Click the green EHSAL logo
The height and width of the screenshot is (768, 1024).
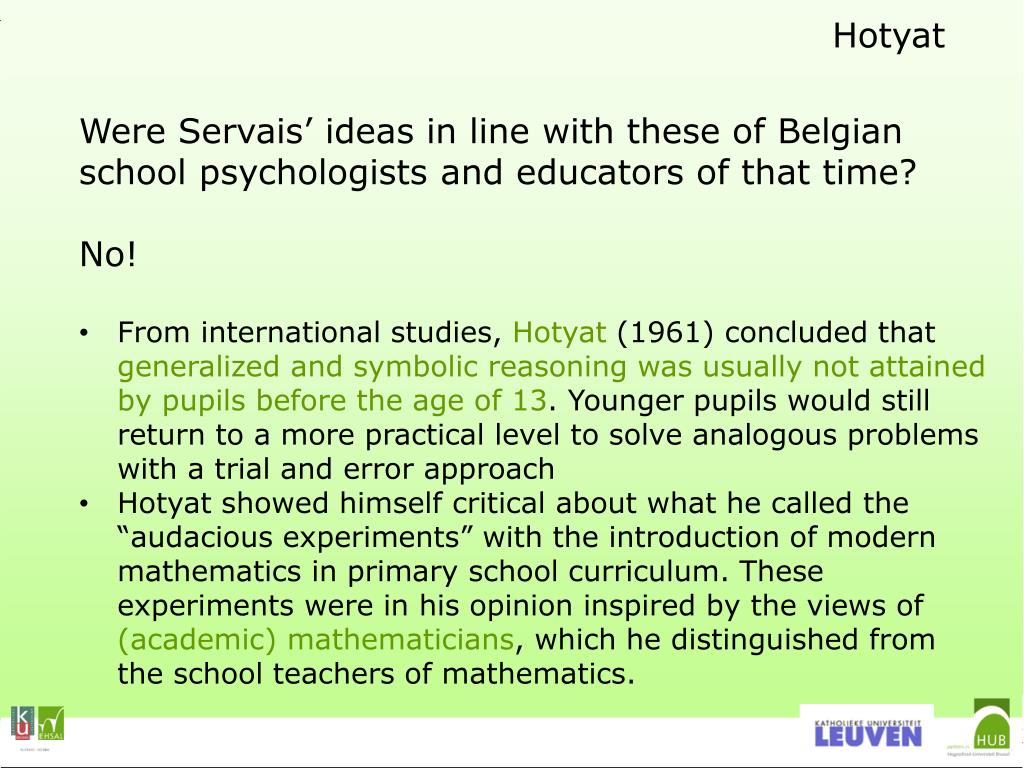tap(51, 723)
